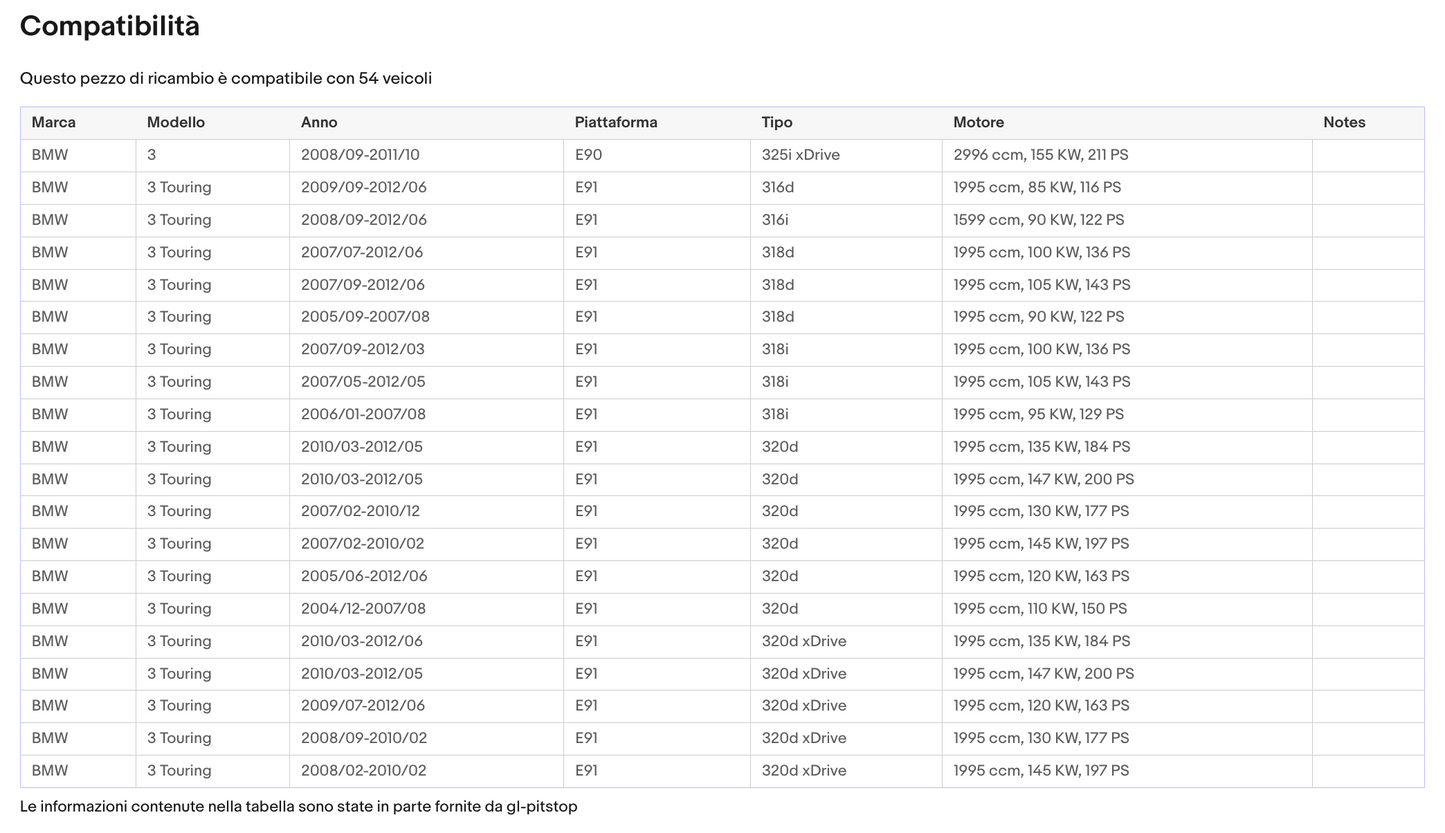This screenshot has height=833, width=1445.
Task: Click the Anno column header
Action: coord(427,123)
